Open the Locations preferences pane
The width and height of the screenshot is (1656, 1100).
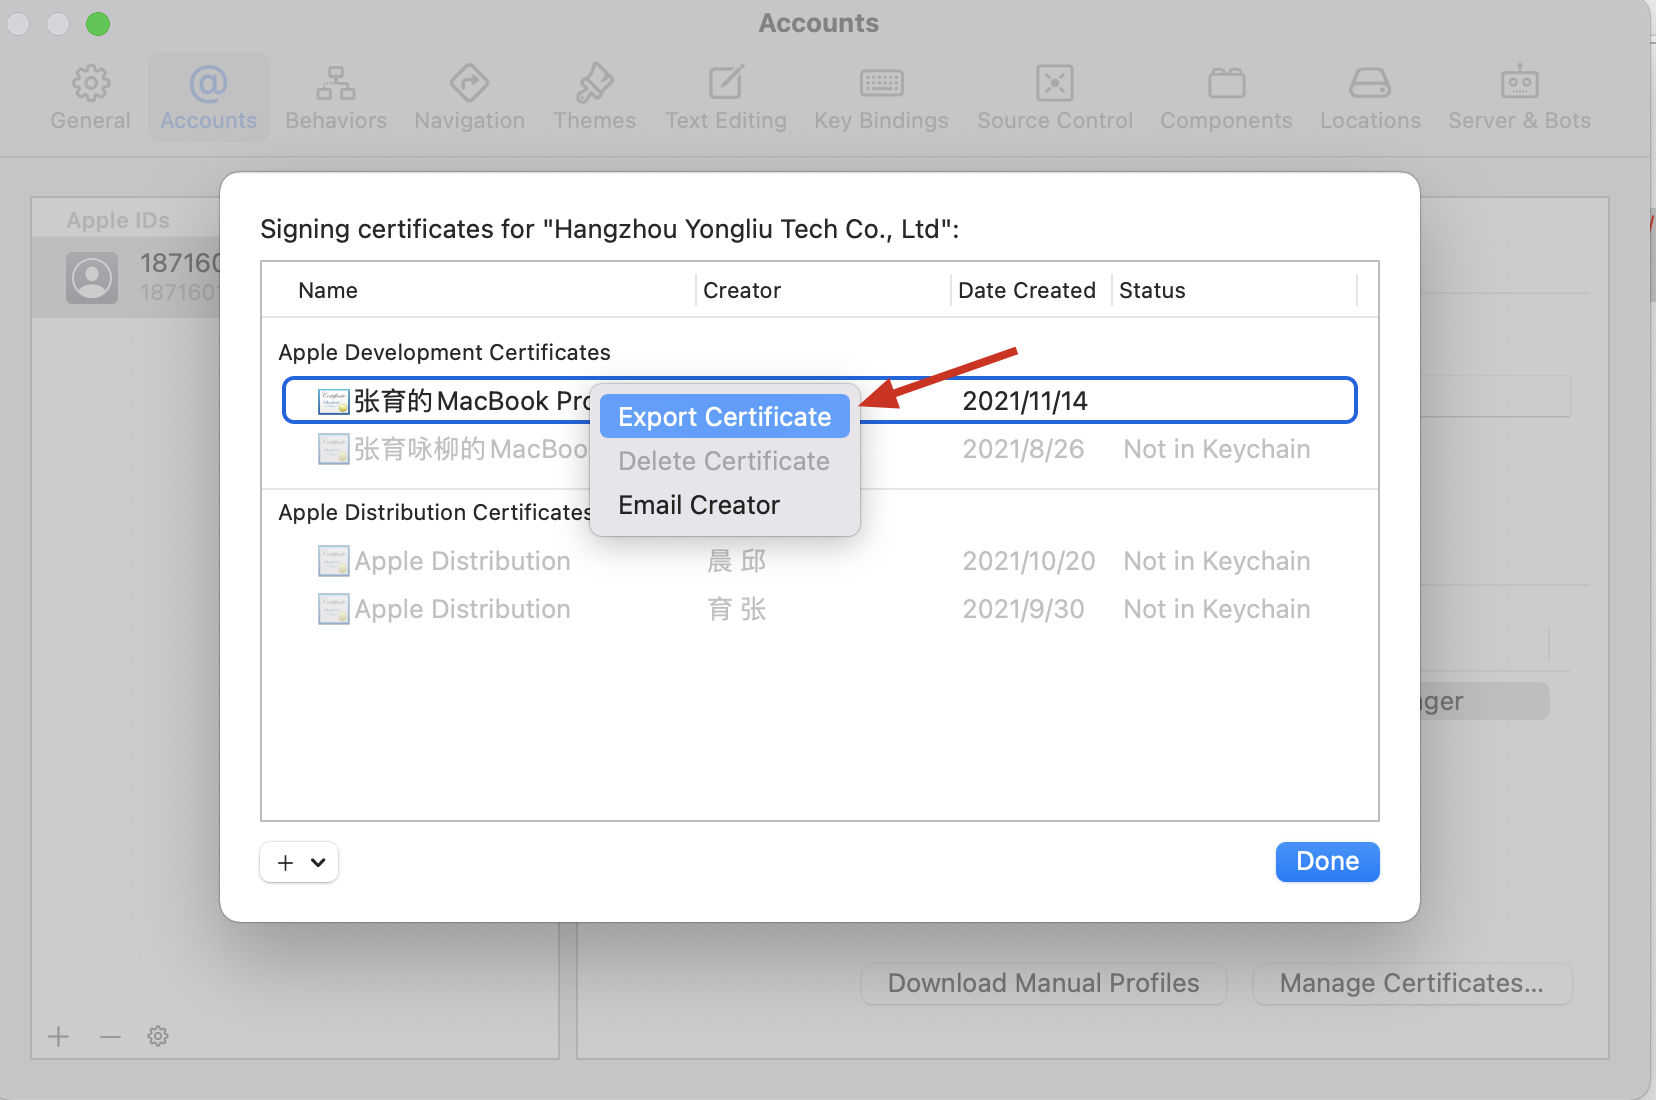coord(1370,98)
